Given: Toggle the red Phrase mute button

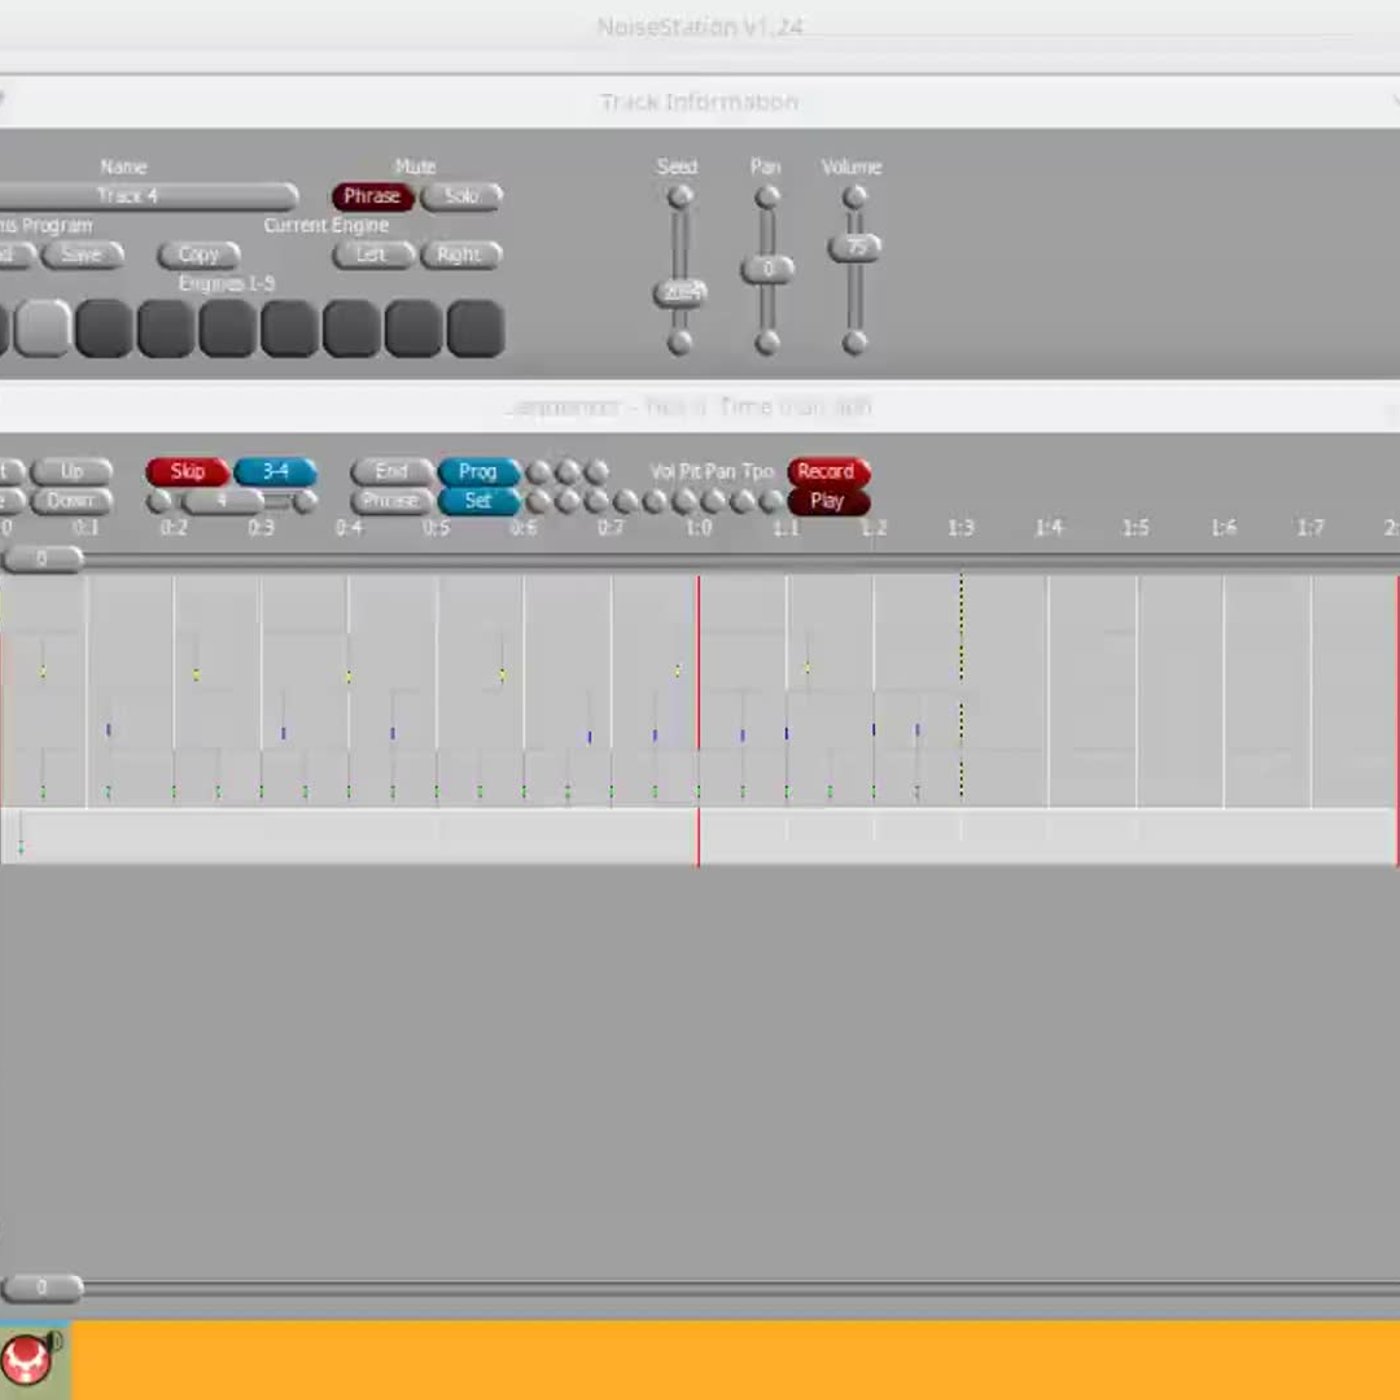Looking at the screenshot, I should pos(373,196).
